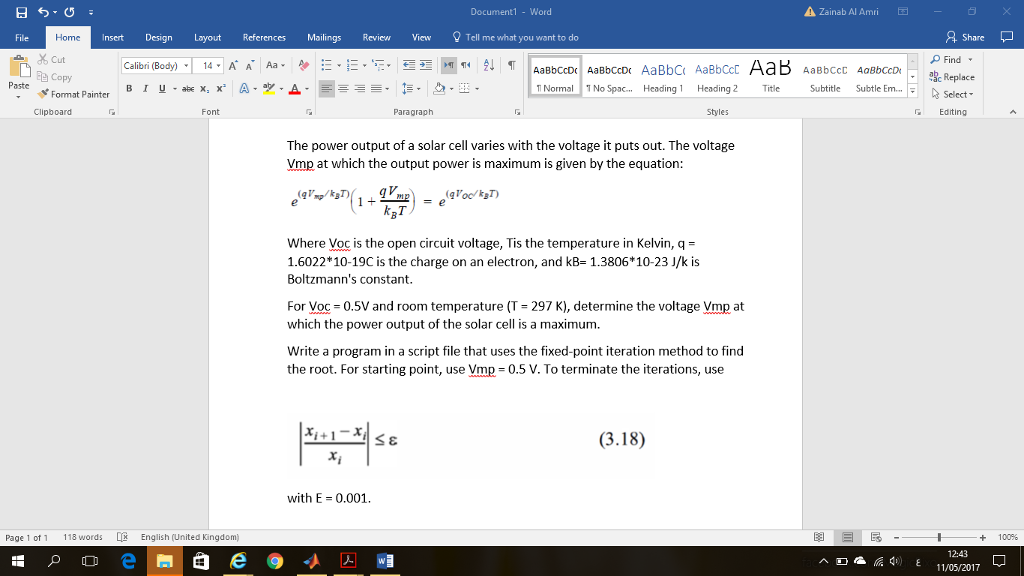Apply italic formatting
This screenshot has height=576, width=1024.
145,88
